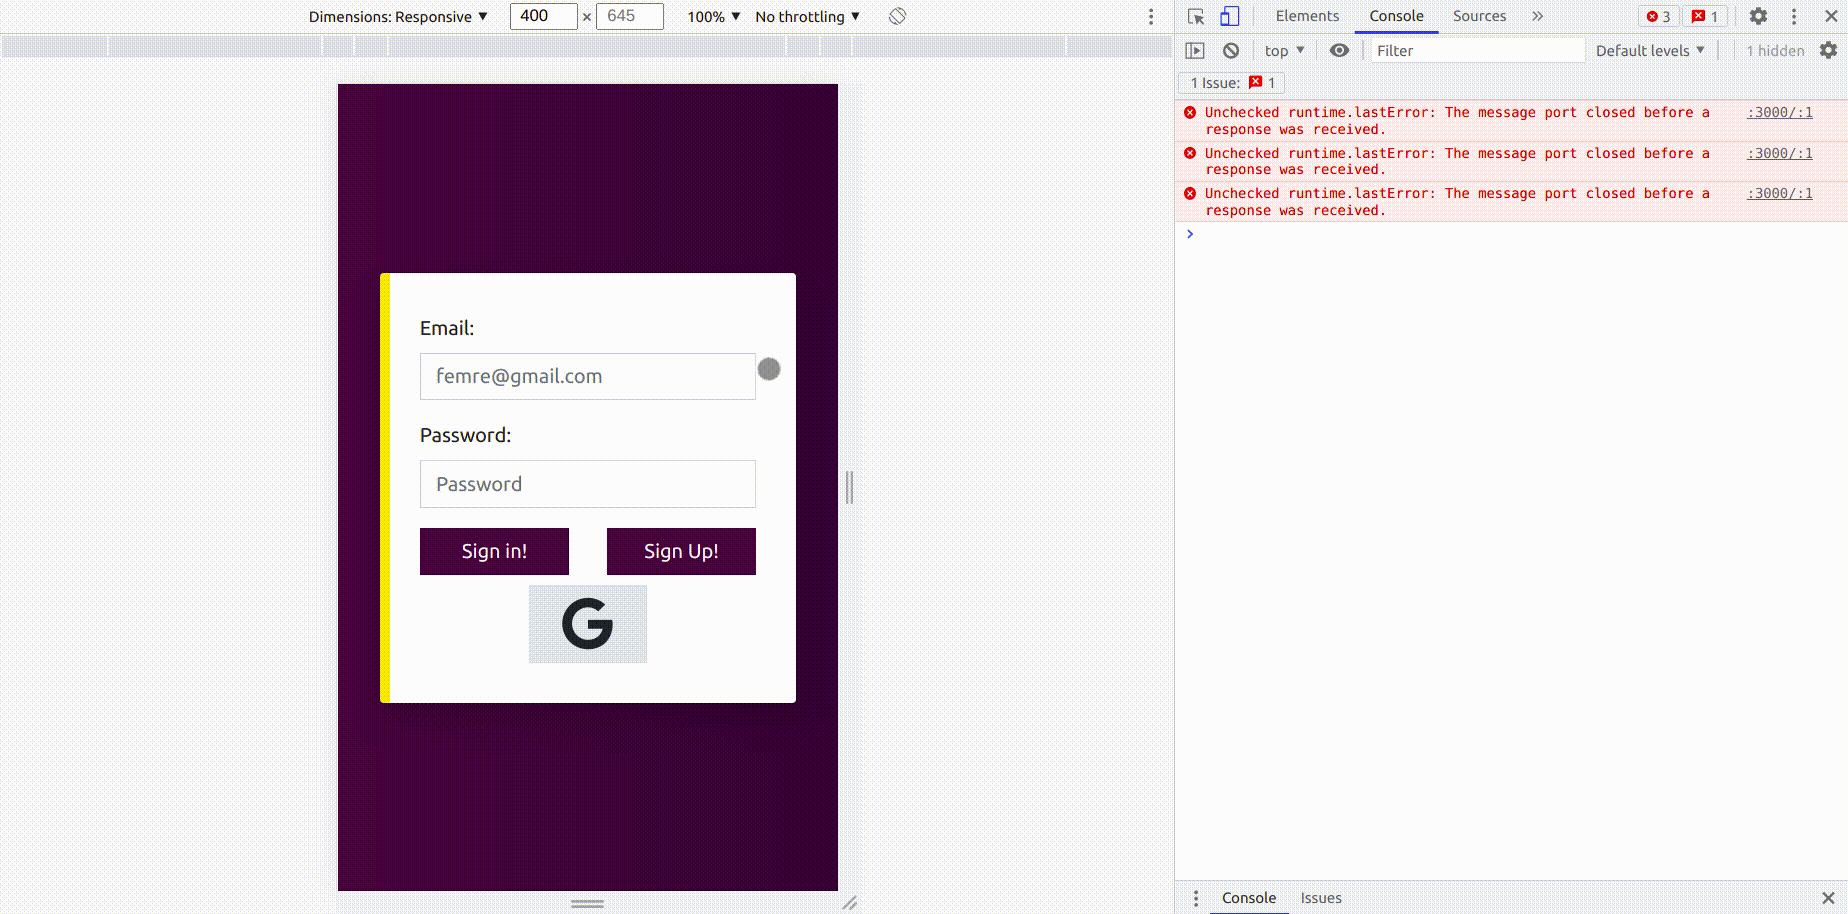
Task: Click the Email input field
Action: (588, 376)
